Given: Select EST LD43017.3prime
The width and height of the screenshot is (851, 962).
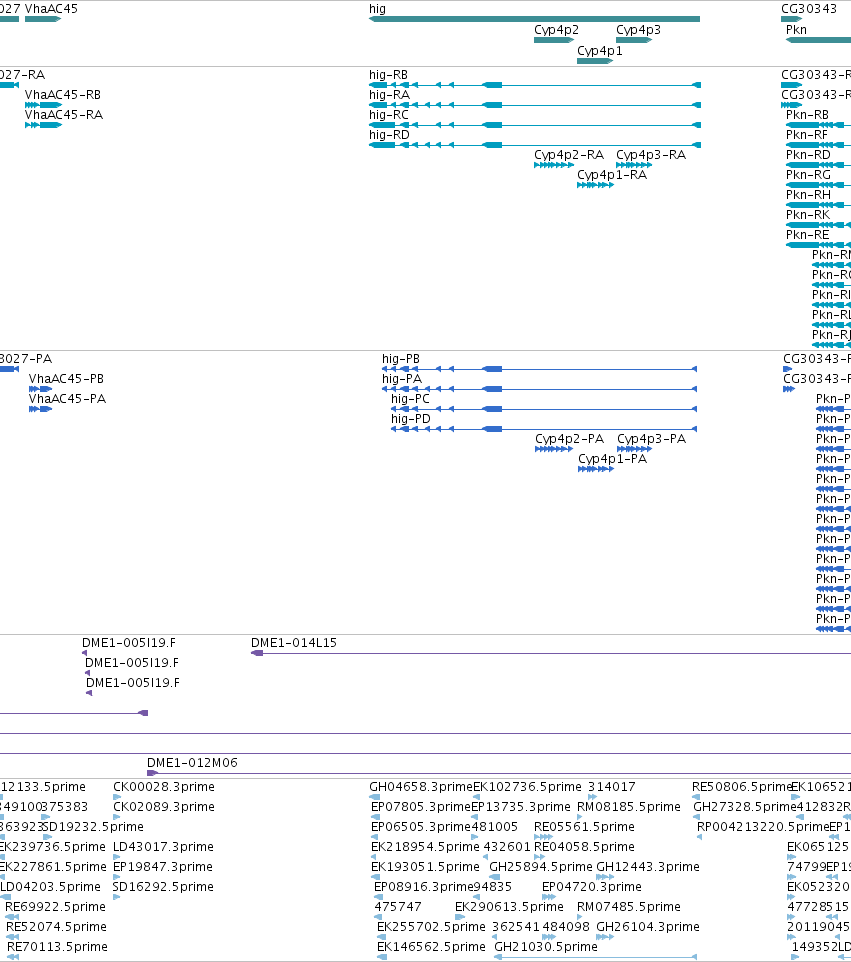Looking at the screenshot, I should pyautogui.click(x=163, y=847).
